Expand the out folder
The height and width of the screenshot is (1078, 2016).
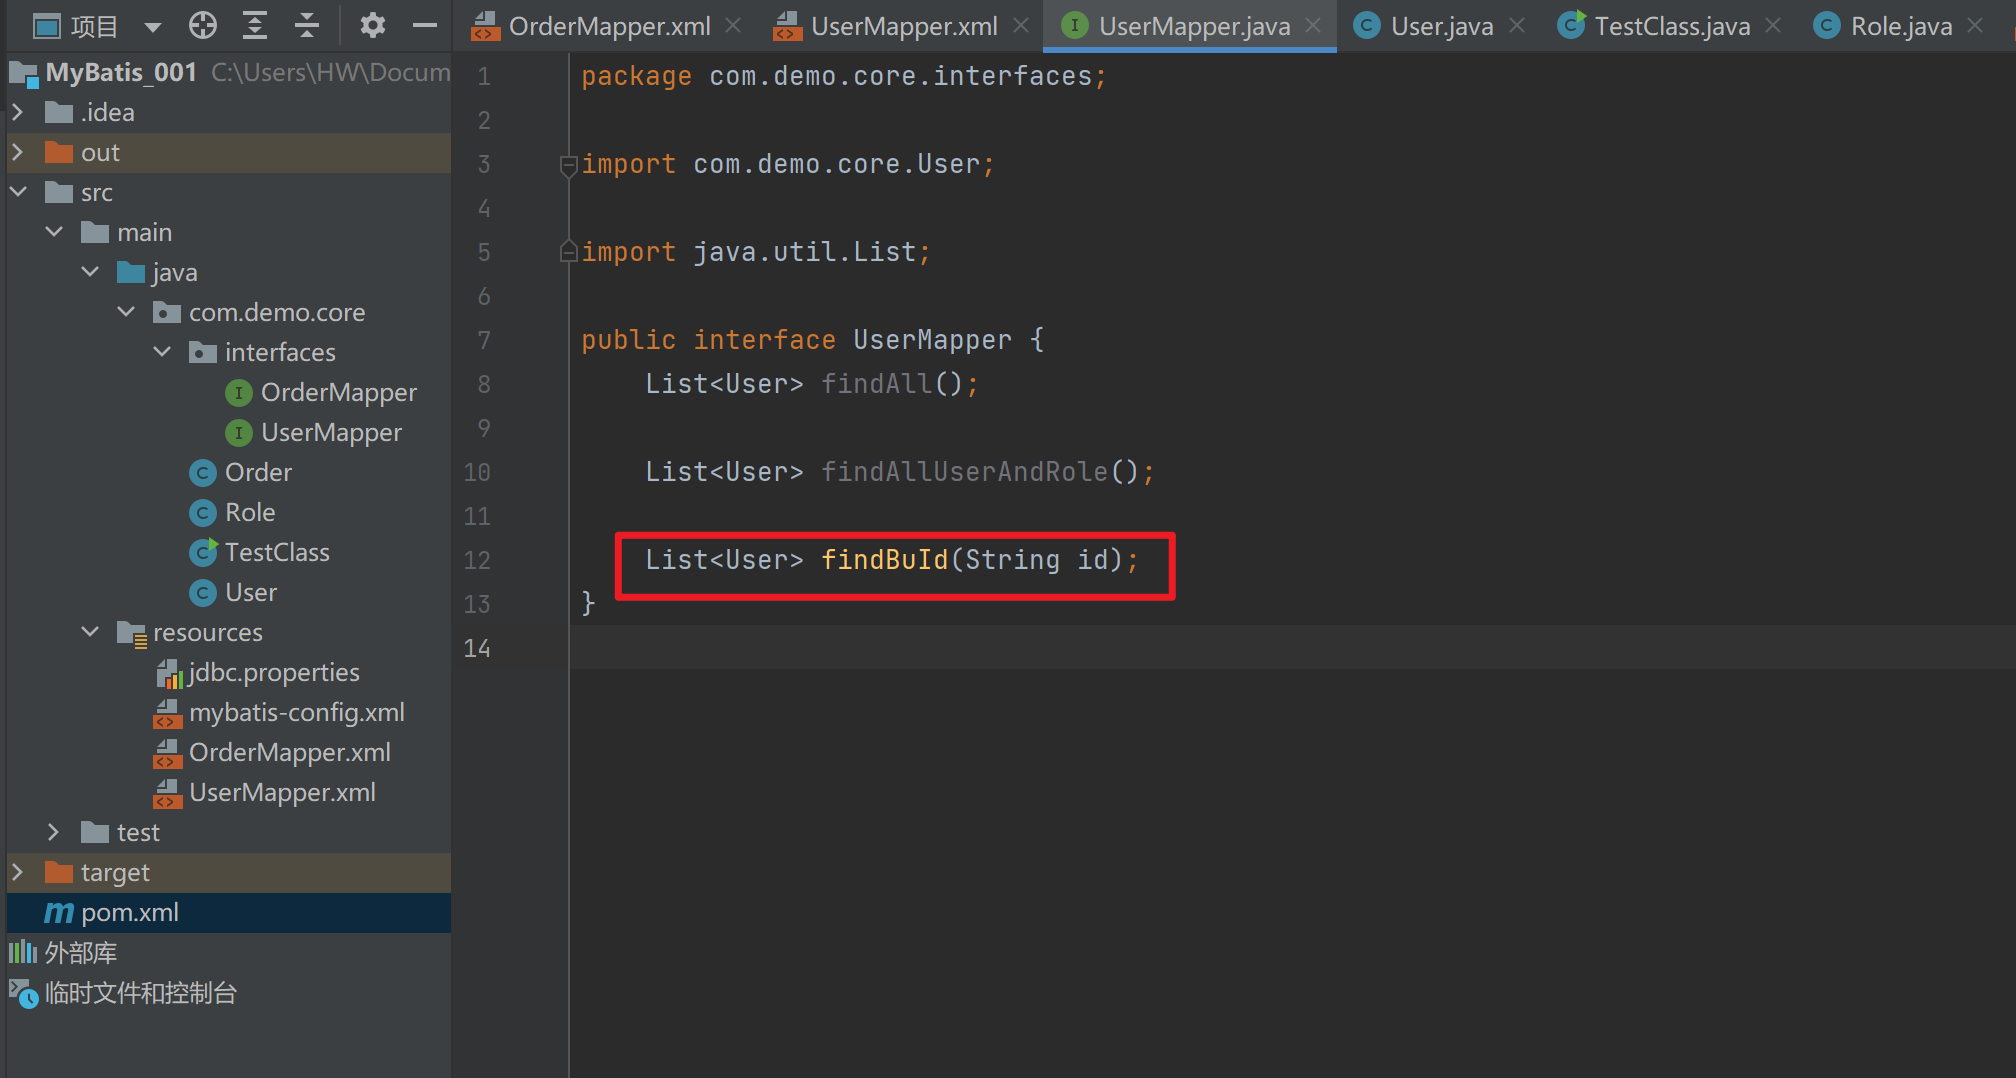17,152
